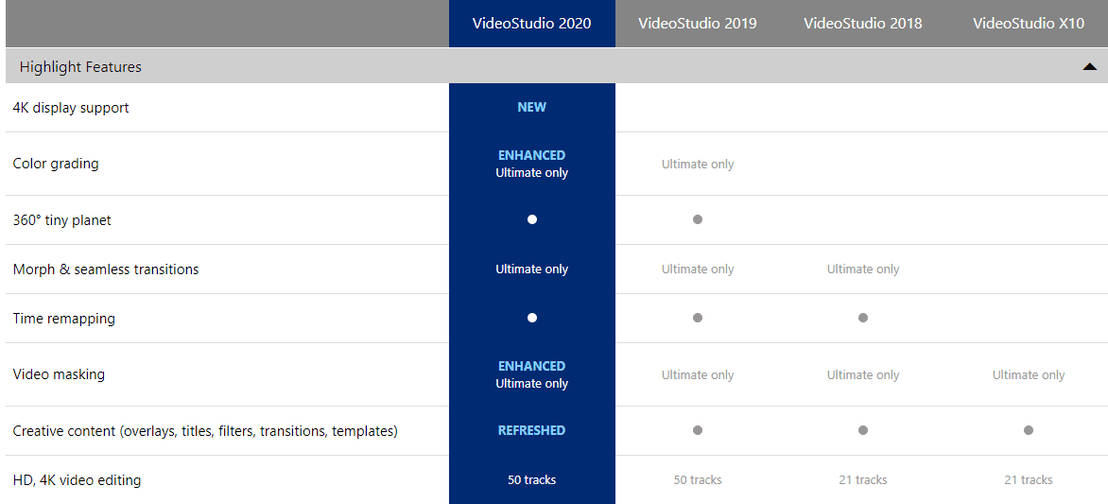Screen dimensions: 1108x504
Task: Click Morph transitions Ultimate only under VideoStudio 2019
Action: pyautogui.click(x=697, y=269)
